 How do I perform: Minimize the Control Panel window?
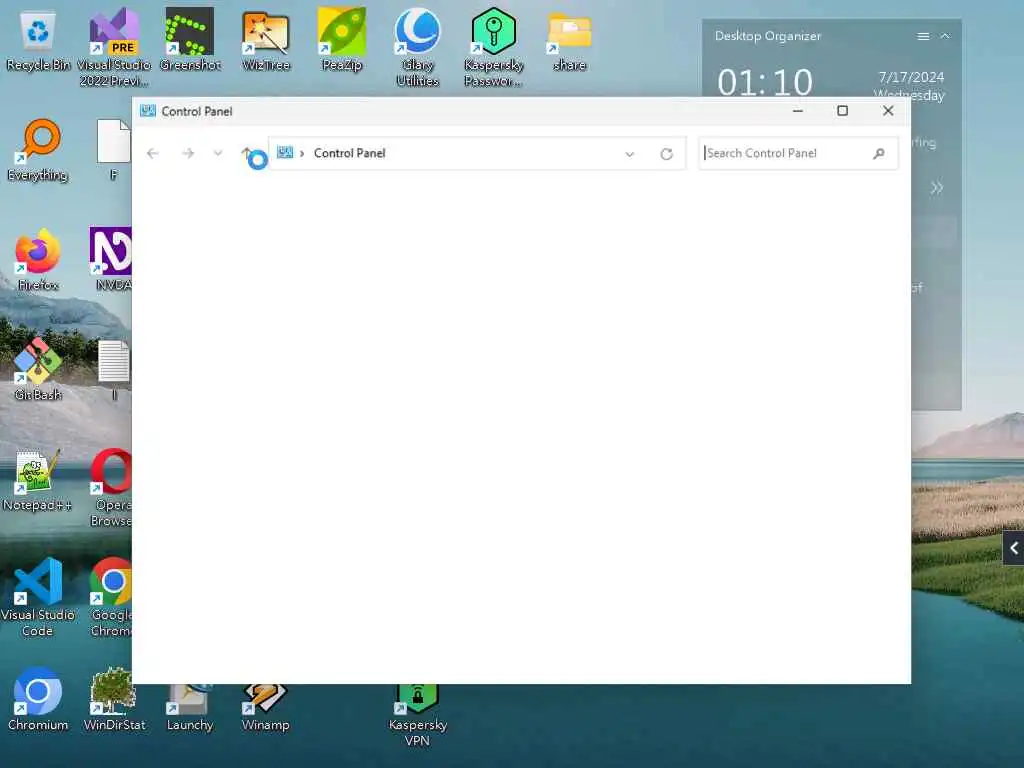click(x=797, y=111)
